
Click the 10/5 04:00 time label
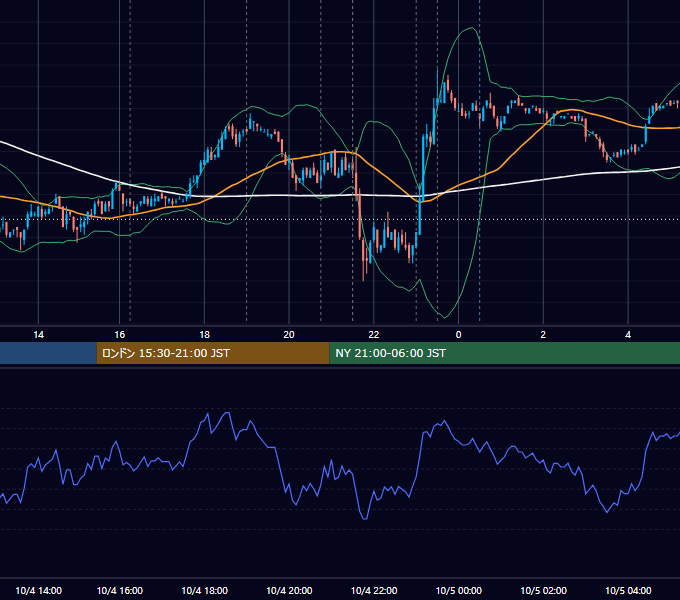tap(628, 590)
